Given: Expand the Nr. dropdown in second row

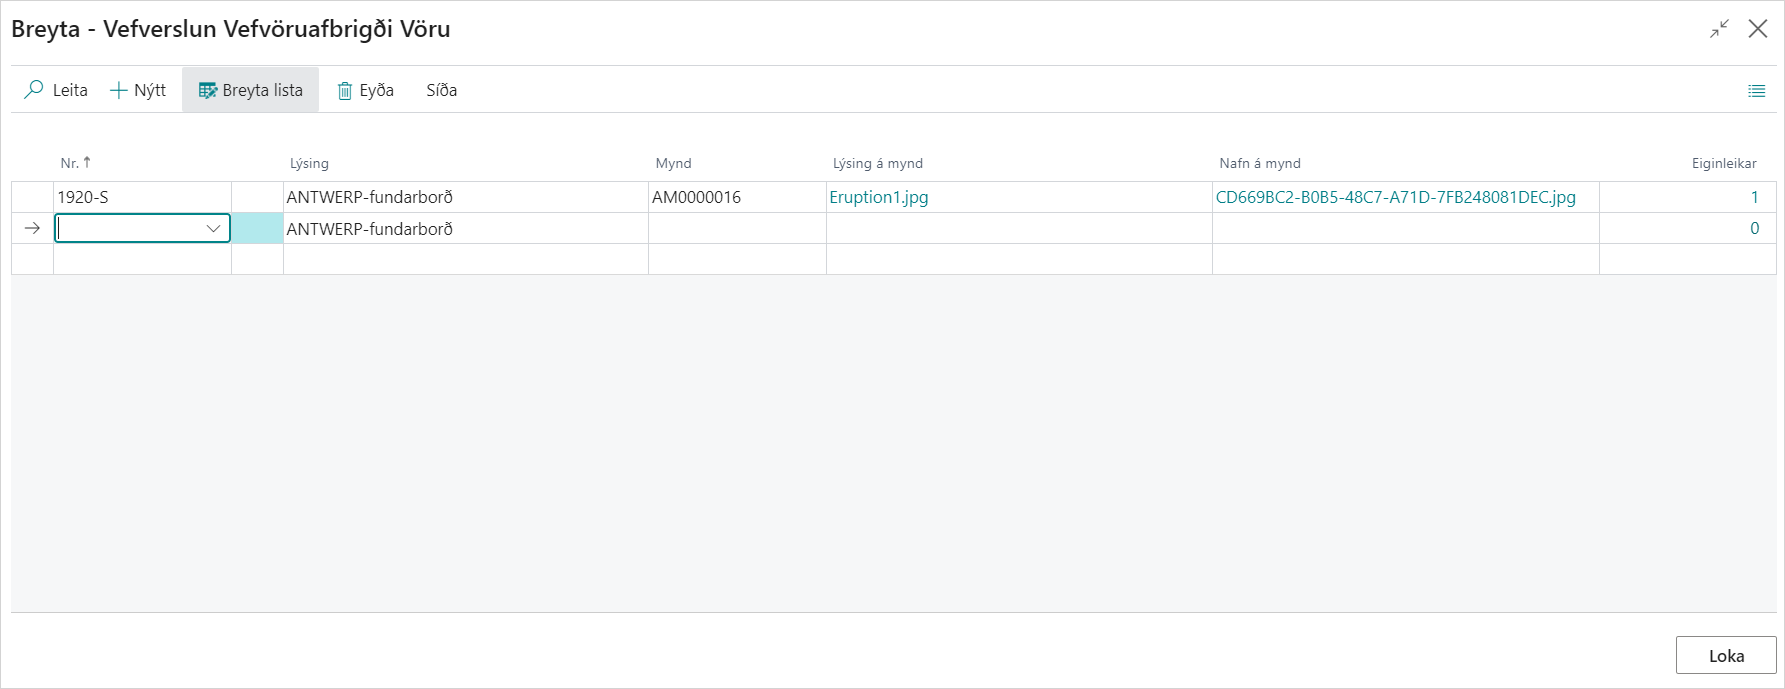Looking at the screenshot, I should coord(213,229).
